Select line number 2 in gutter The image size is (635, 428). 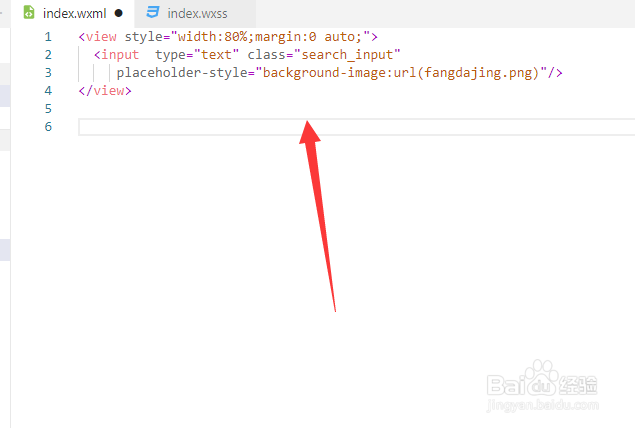(x=48, y=55)
